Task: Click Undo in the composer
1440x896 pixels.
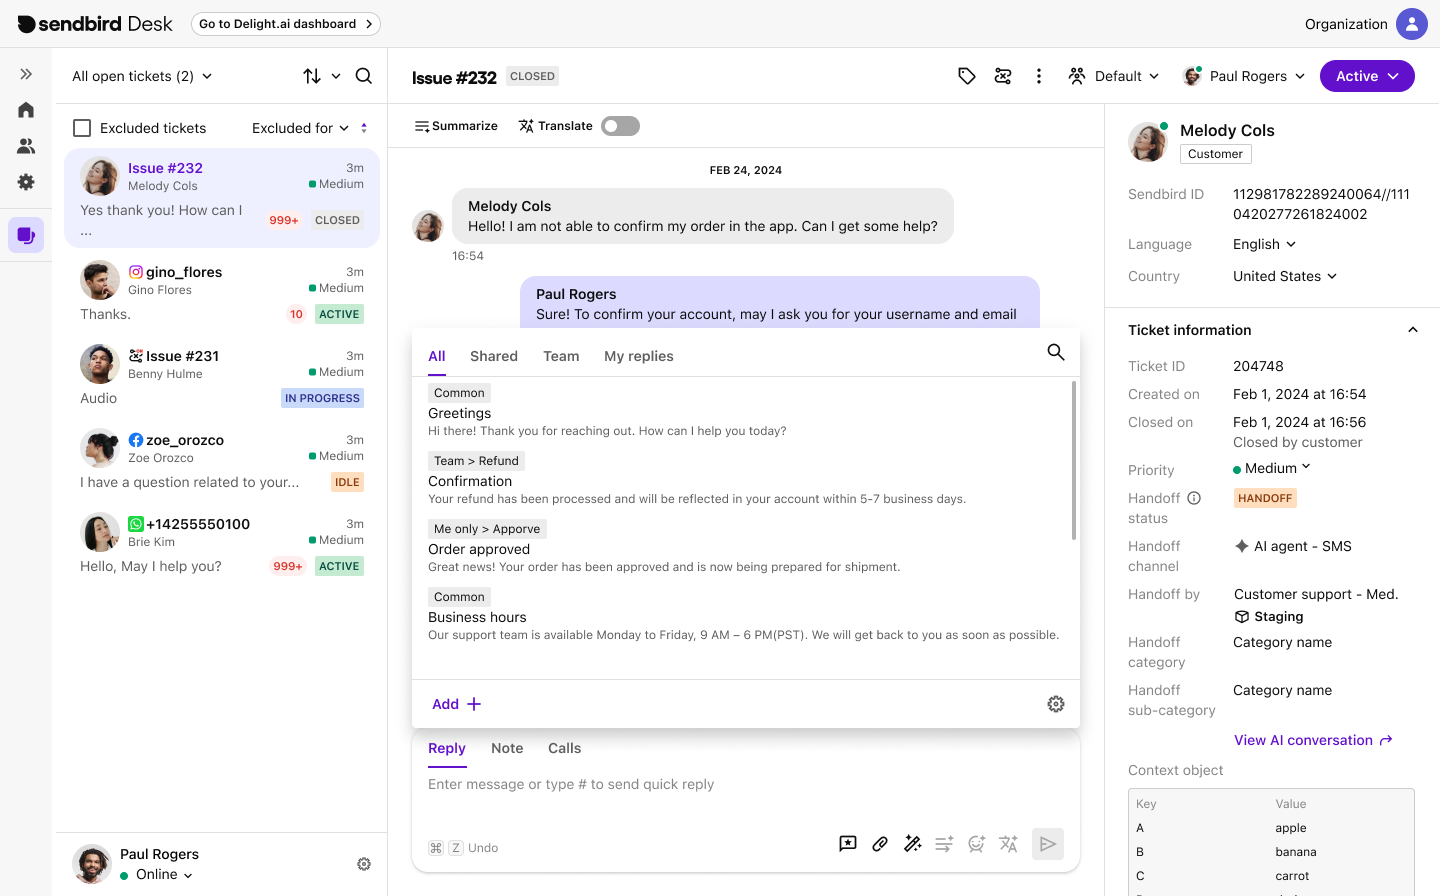Action: pos(483,848)
